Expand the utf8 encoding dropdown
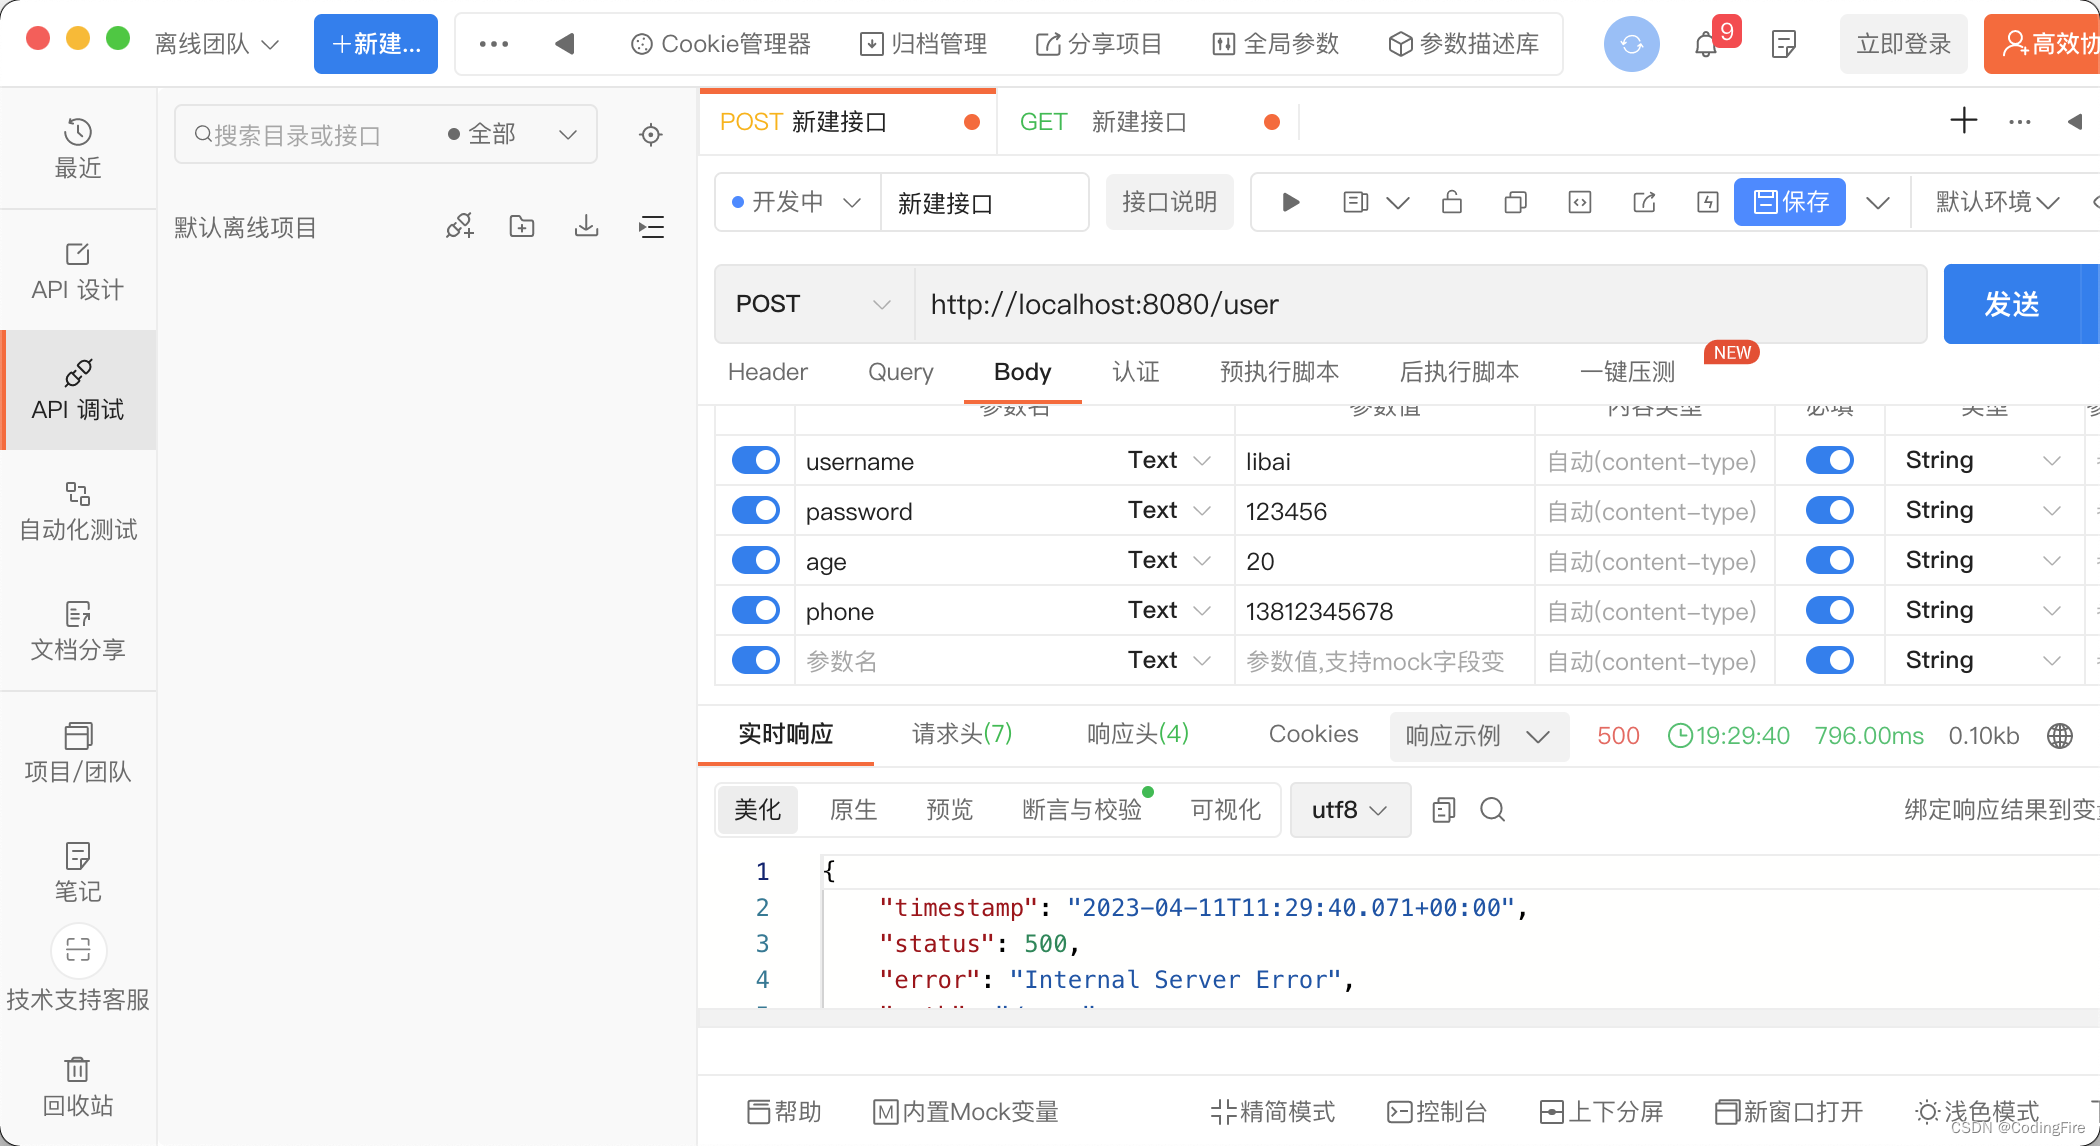Image resolution: width=2100 pixels, height=1146 pixels. [x=1349, y=810]
